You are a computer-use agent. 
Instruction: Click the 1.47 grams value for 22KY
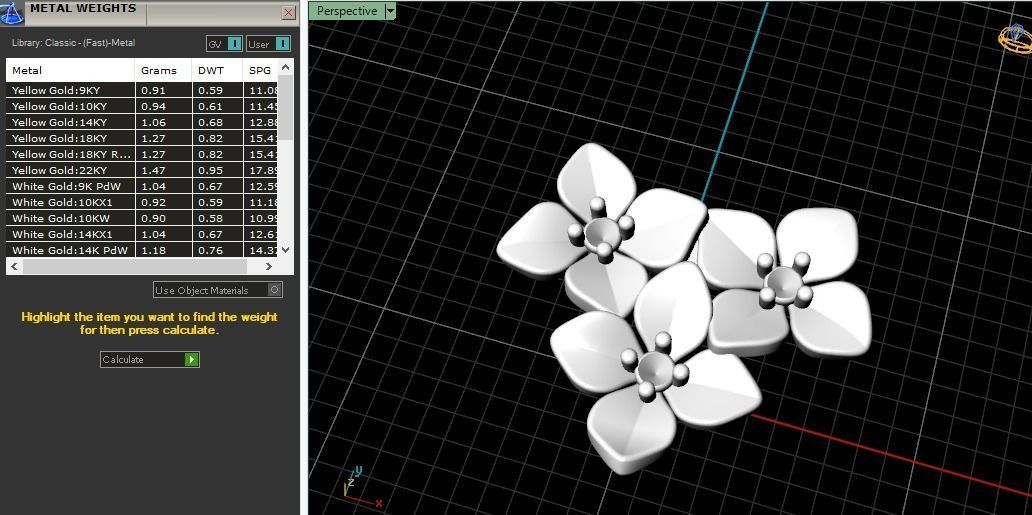pyautogui.click(x=154, y=170)
